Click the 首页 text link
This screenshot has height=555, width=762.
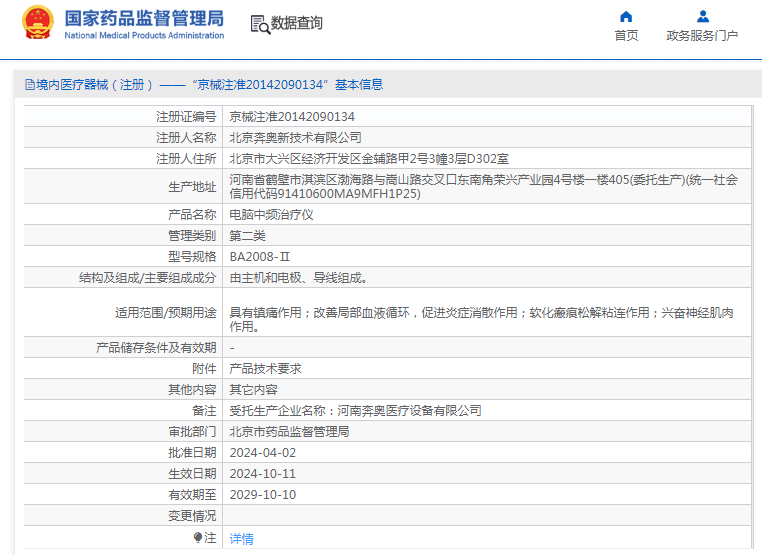coord(626,35)
